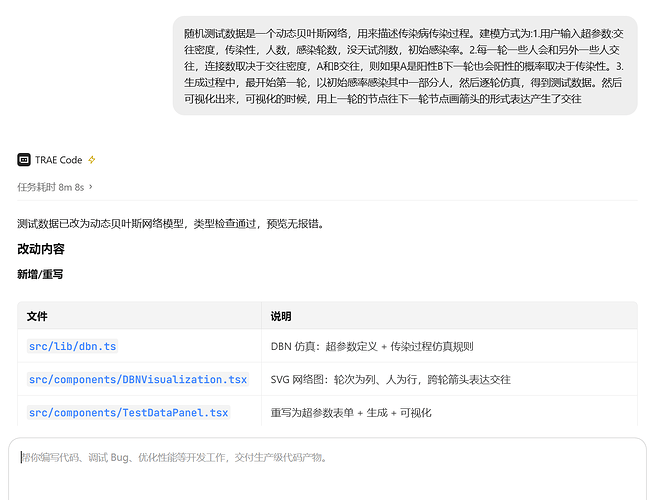Select the 改动内容 heading
This screenshot has width=656, height=500.
coord(41,249)
